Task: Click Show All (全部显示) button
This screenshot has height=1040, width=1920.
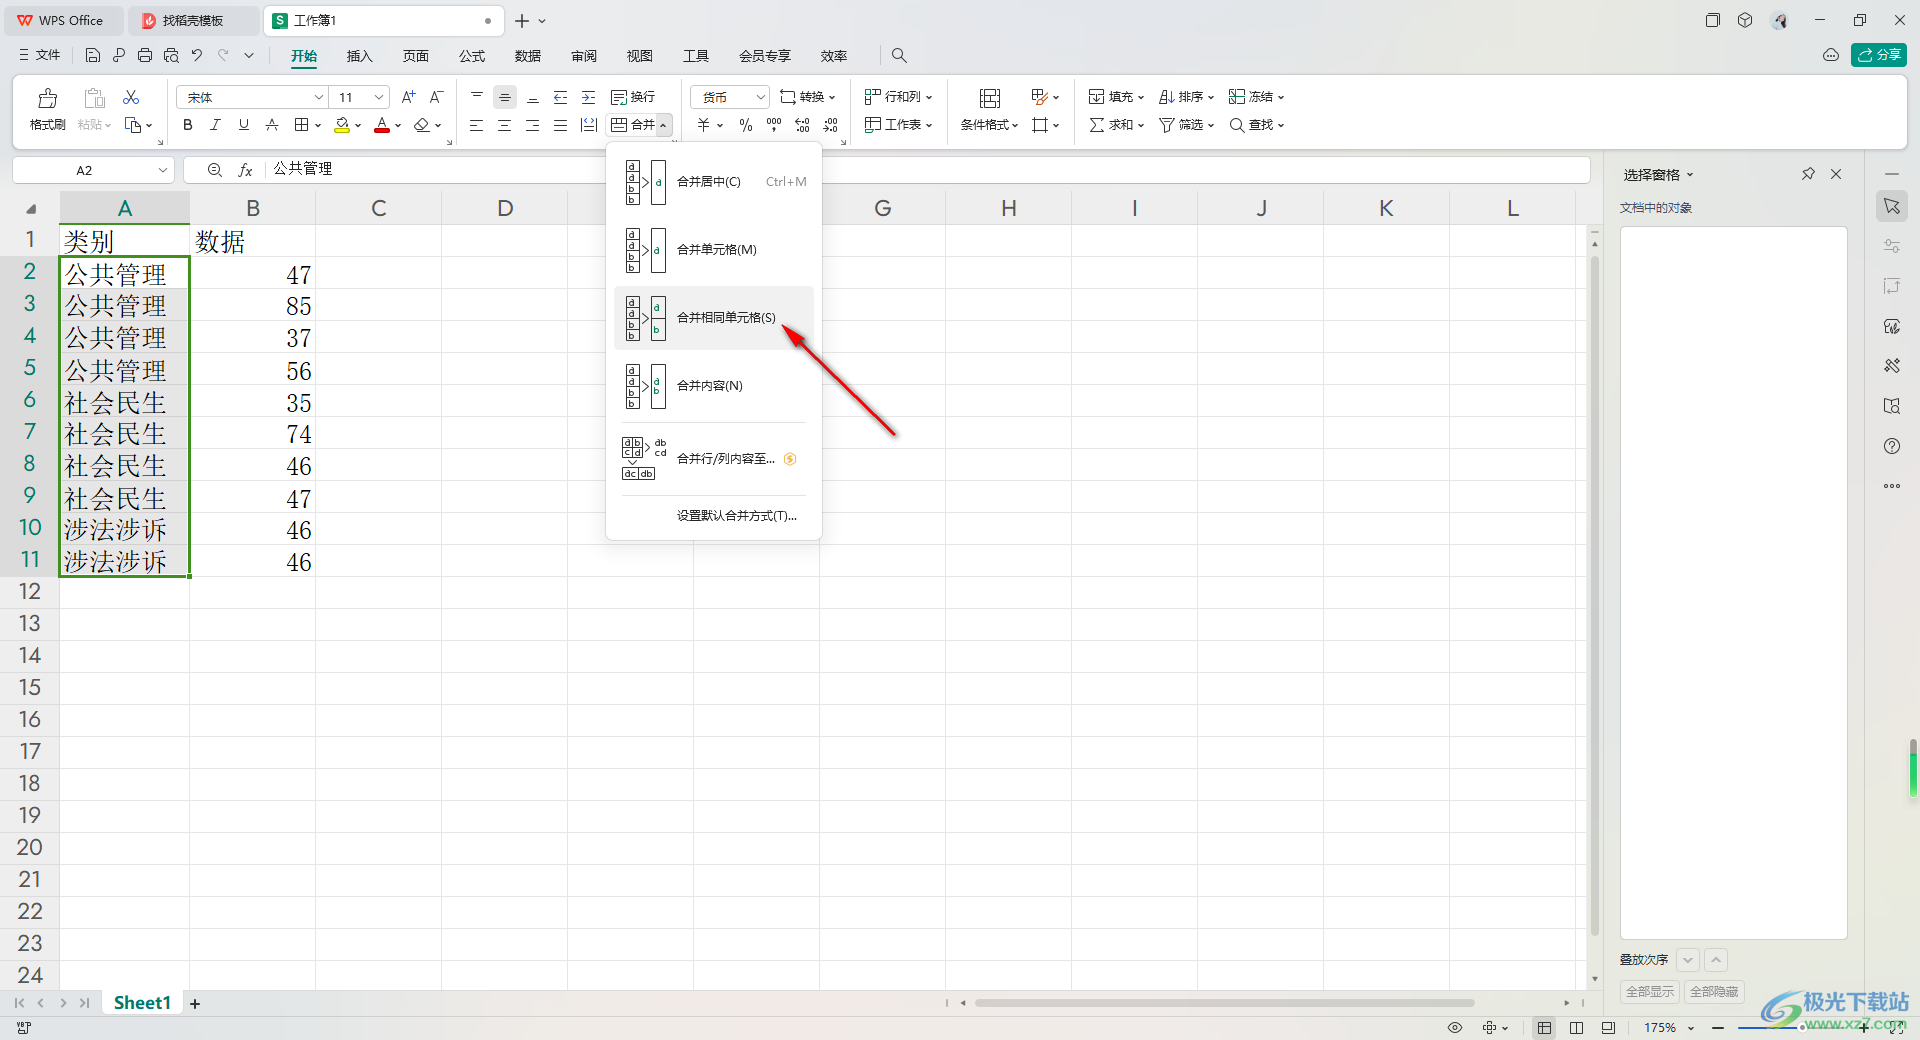Action: click(1650, 992)
